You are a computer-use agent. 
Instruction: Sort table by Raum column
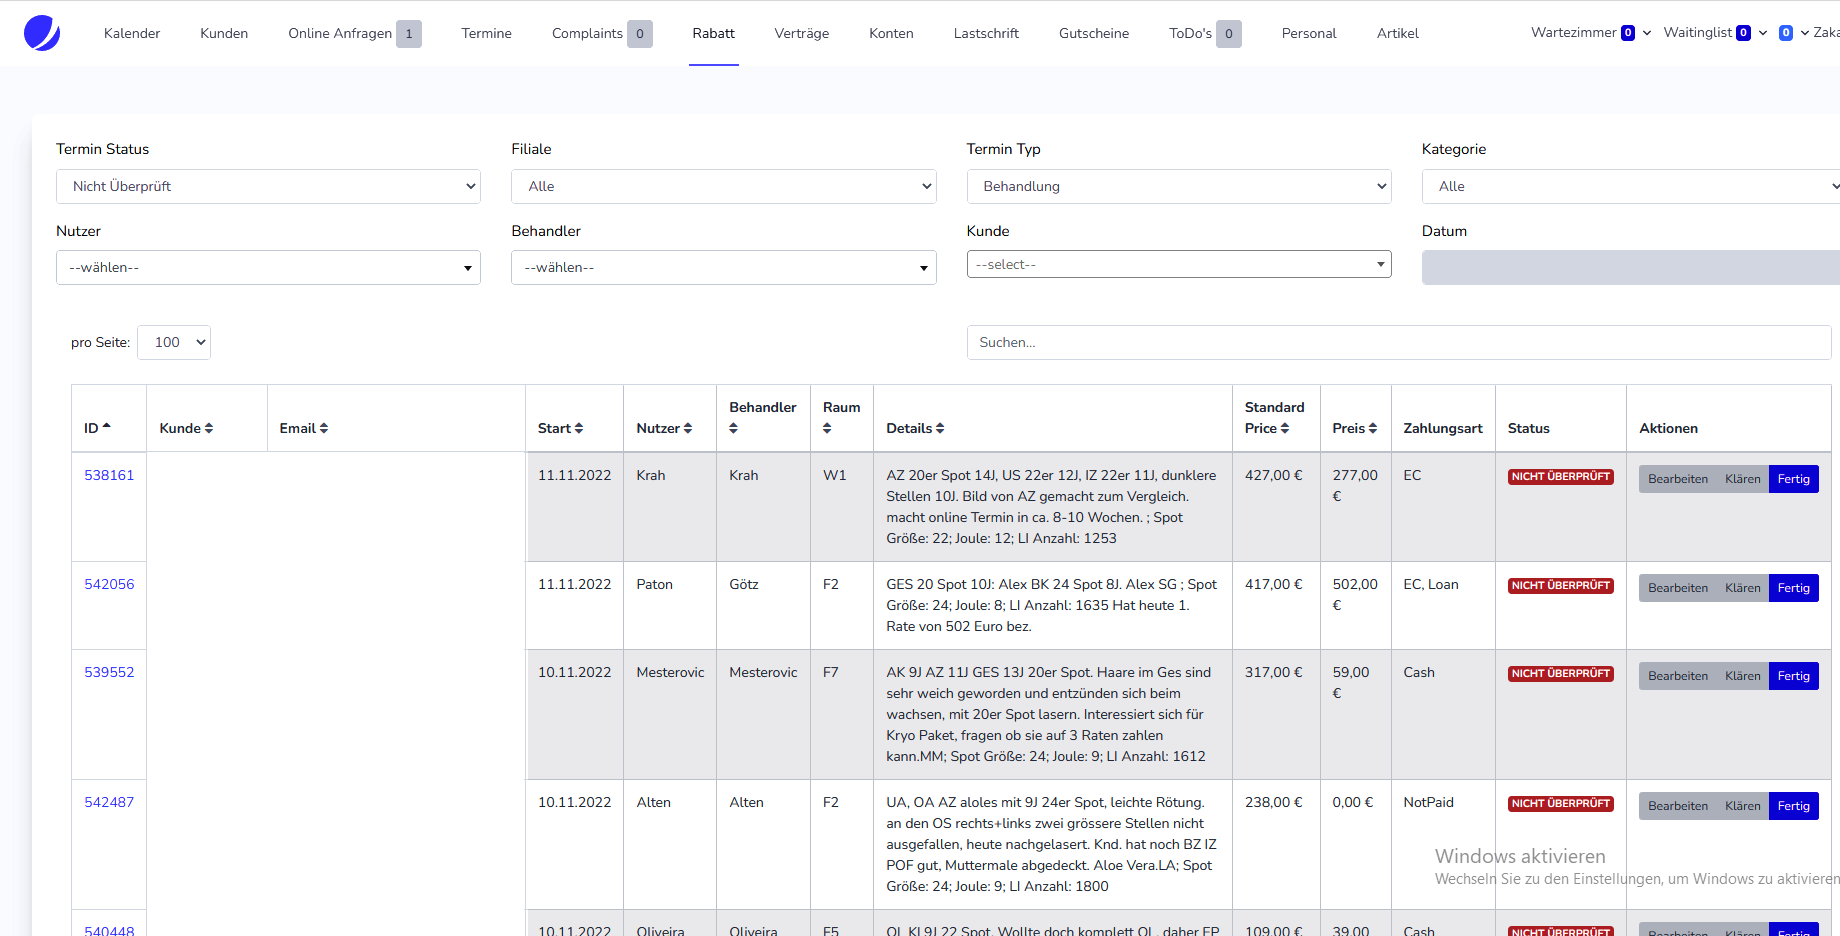tap(841, 417)
